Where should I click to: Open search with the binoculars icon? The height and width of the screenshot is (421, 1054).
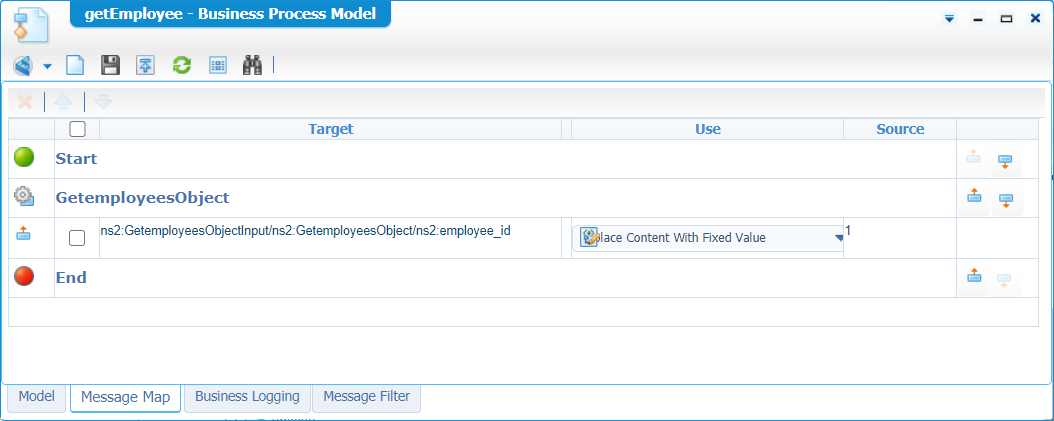(252, 66)
